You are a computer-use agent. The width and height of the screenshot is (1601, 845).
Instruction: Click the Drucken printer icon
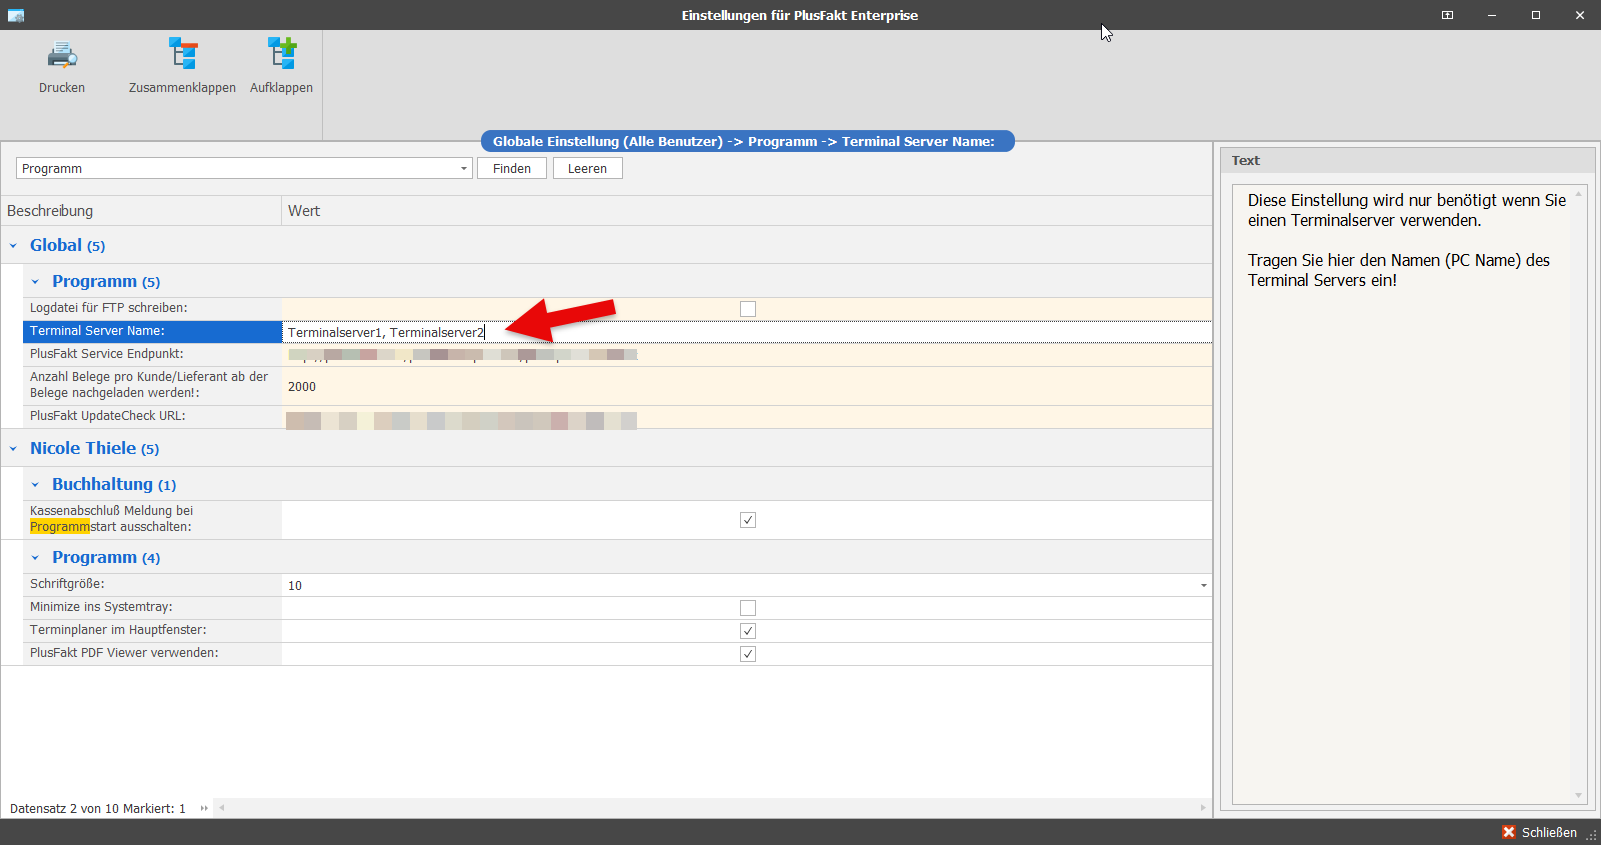pyautogui.click(x=62, y=54)
